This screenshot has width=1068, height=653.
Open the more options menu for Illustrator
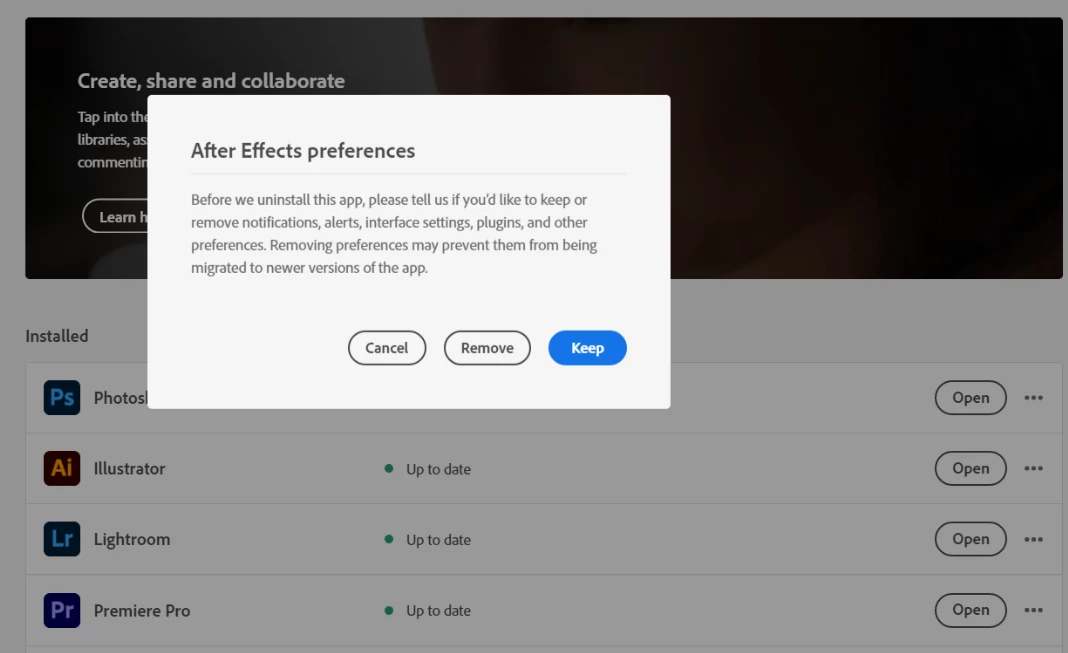tap(1033, 468)
